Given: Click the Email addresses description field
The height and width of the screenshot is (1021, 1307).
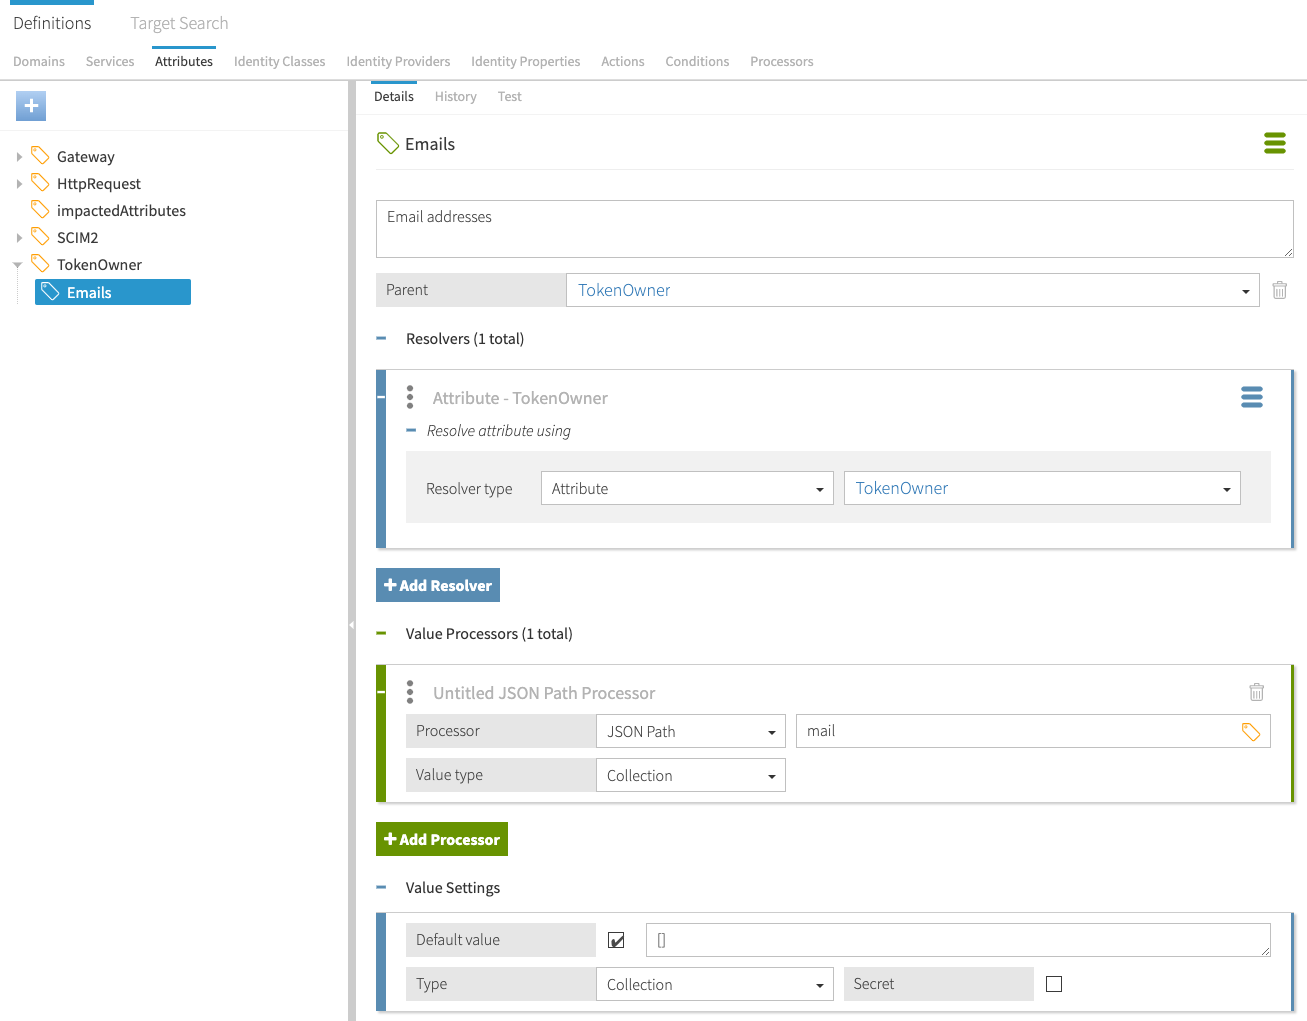Looking at the screenshot, I should pyautogui.click(x=834, y=228).
